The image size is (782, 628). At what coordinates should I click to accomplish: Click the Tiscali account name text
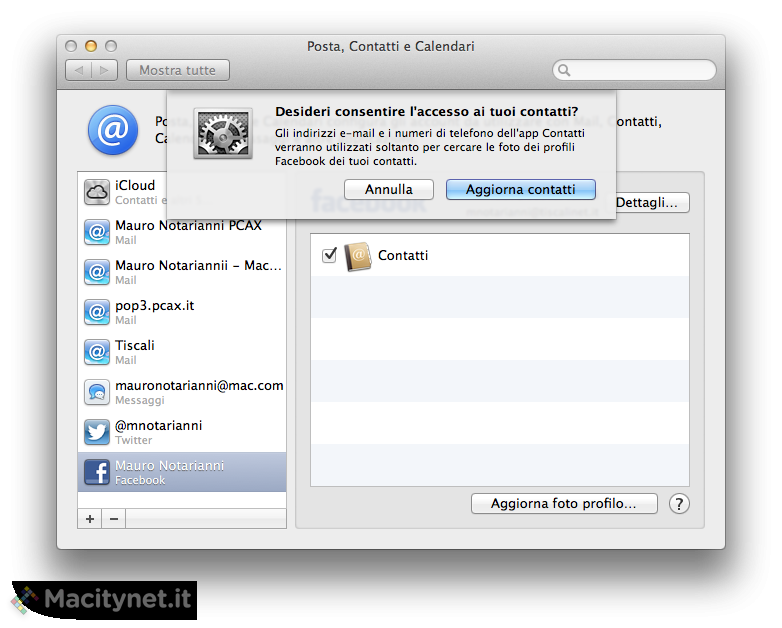[x=135, y=345]
